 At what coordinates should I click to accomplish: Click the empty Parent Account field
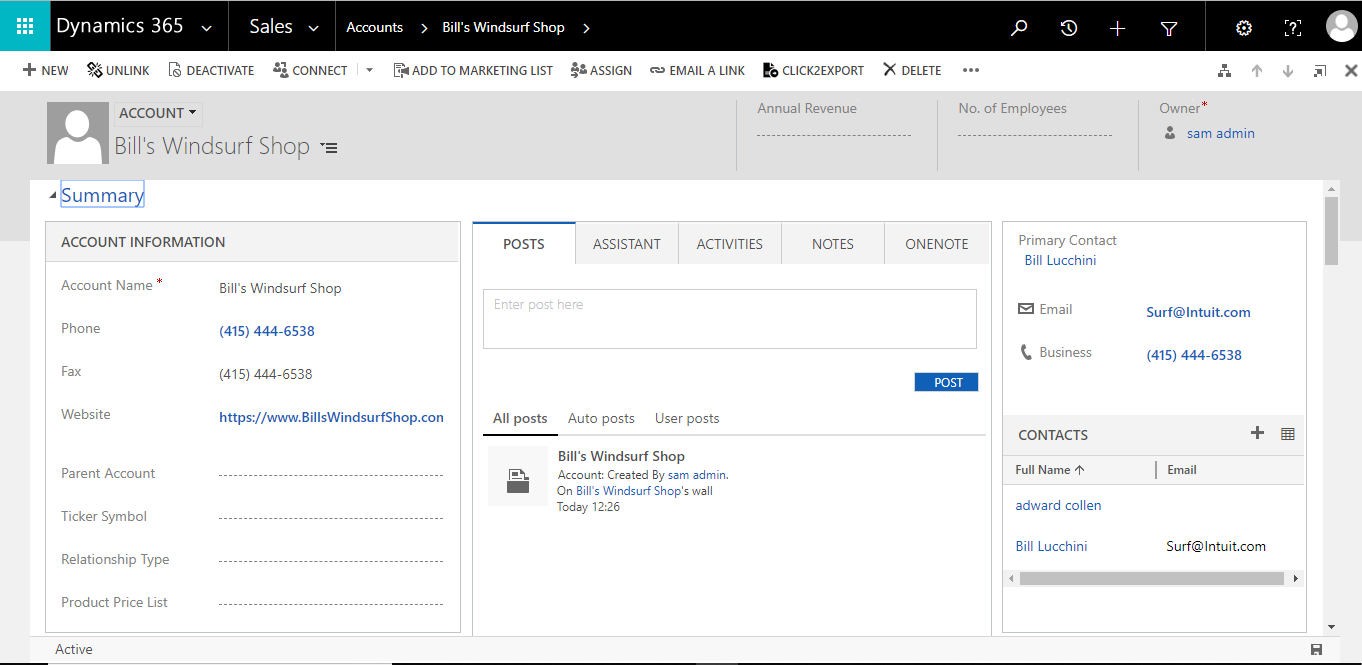pos(331,474)
